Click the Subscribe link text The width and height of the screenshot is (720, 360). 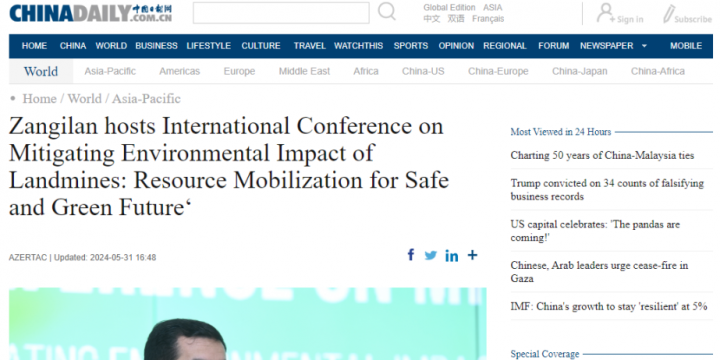pyautogui.click(x=693, y=19)
